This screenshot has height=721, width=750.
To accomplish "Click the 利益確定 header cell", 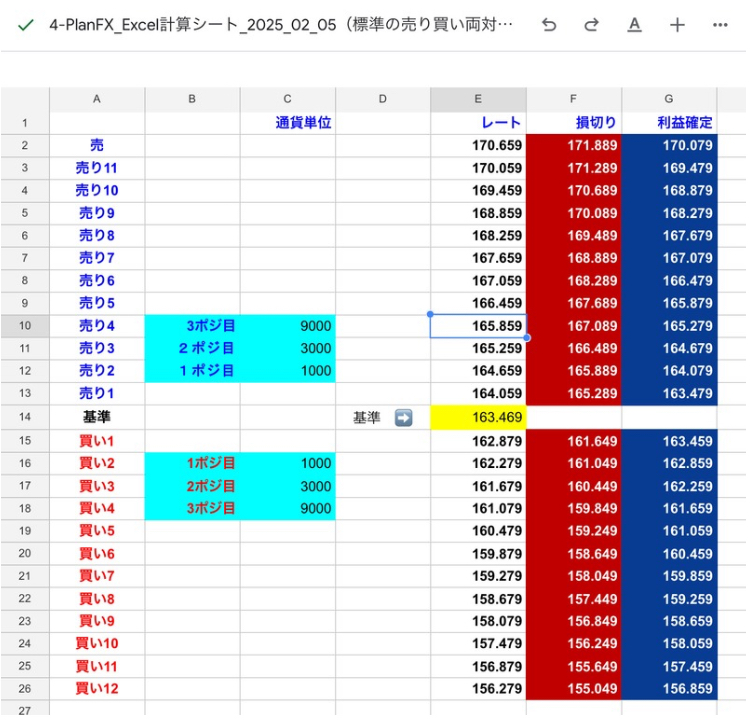I will tap(669, 123).
